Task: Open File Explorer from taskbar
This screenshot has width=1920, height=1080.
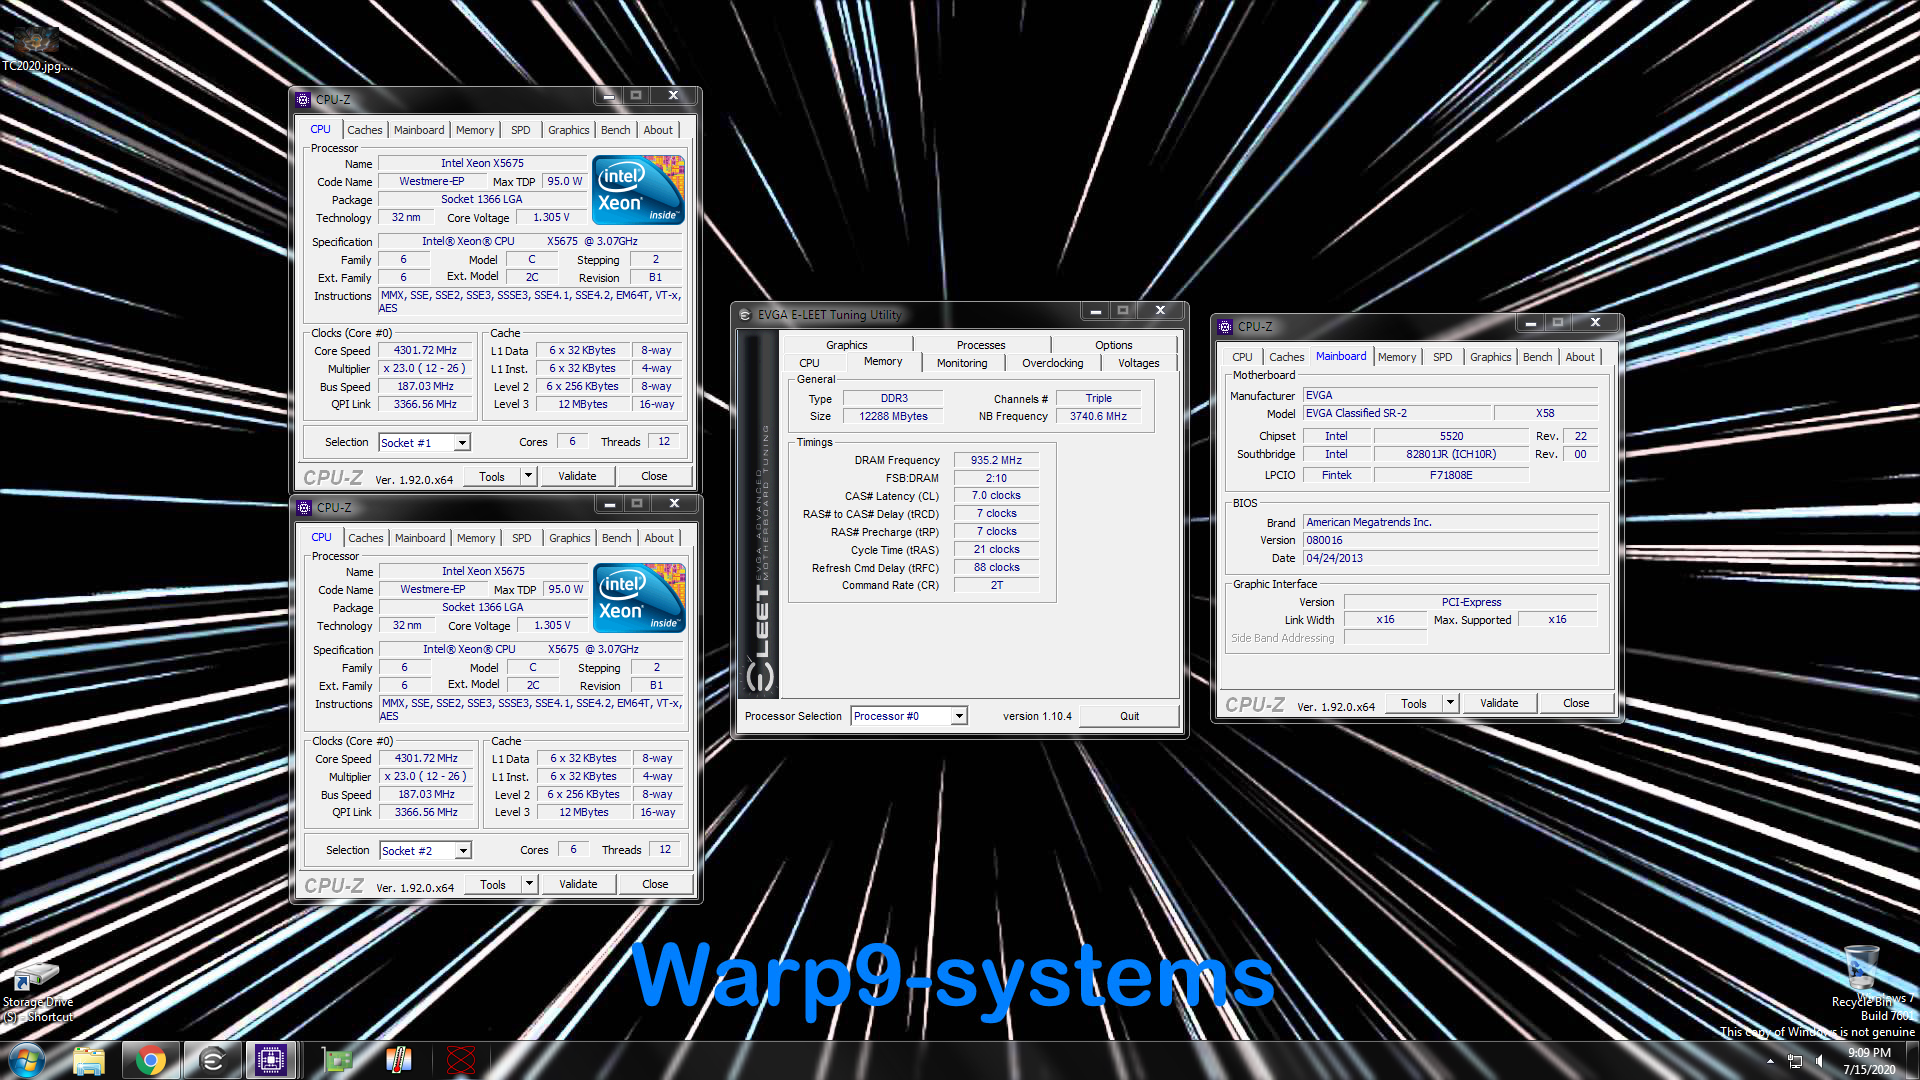Action: (89, 1060)
